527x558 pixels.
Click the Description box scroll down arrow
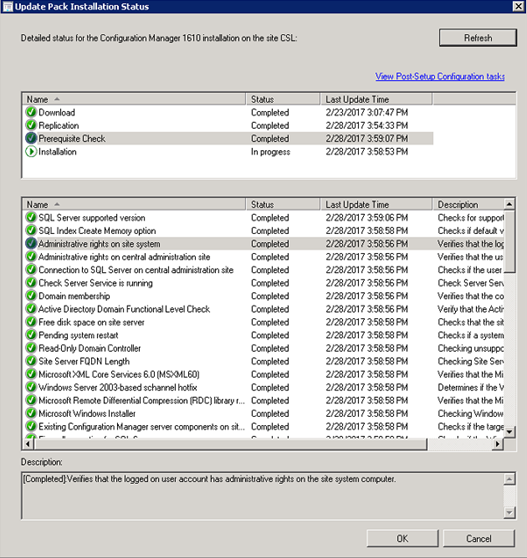[509, 512]
